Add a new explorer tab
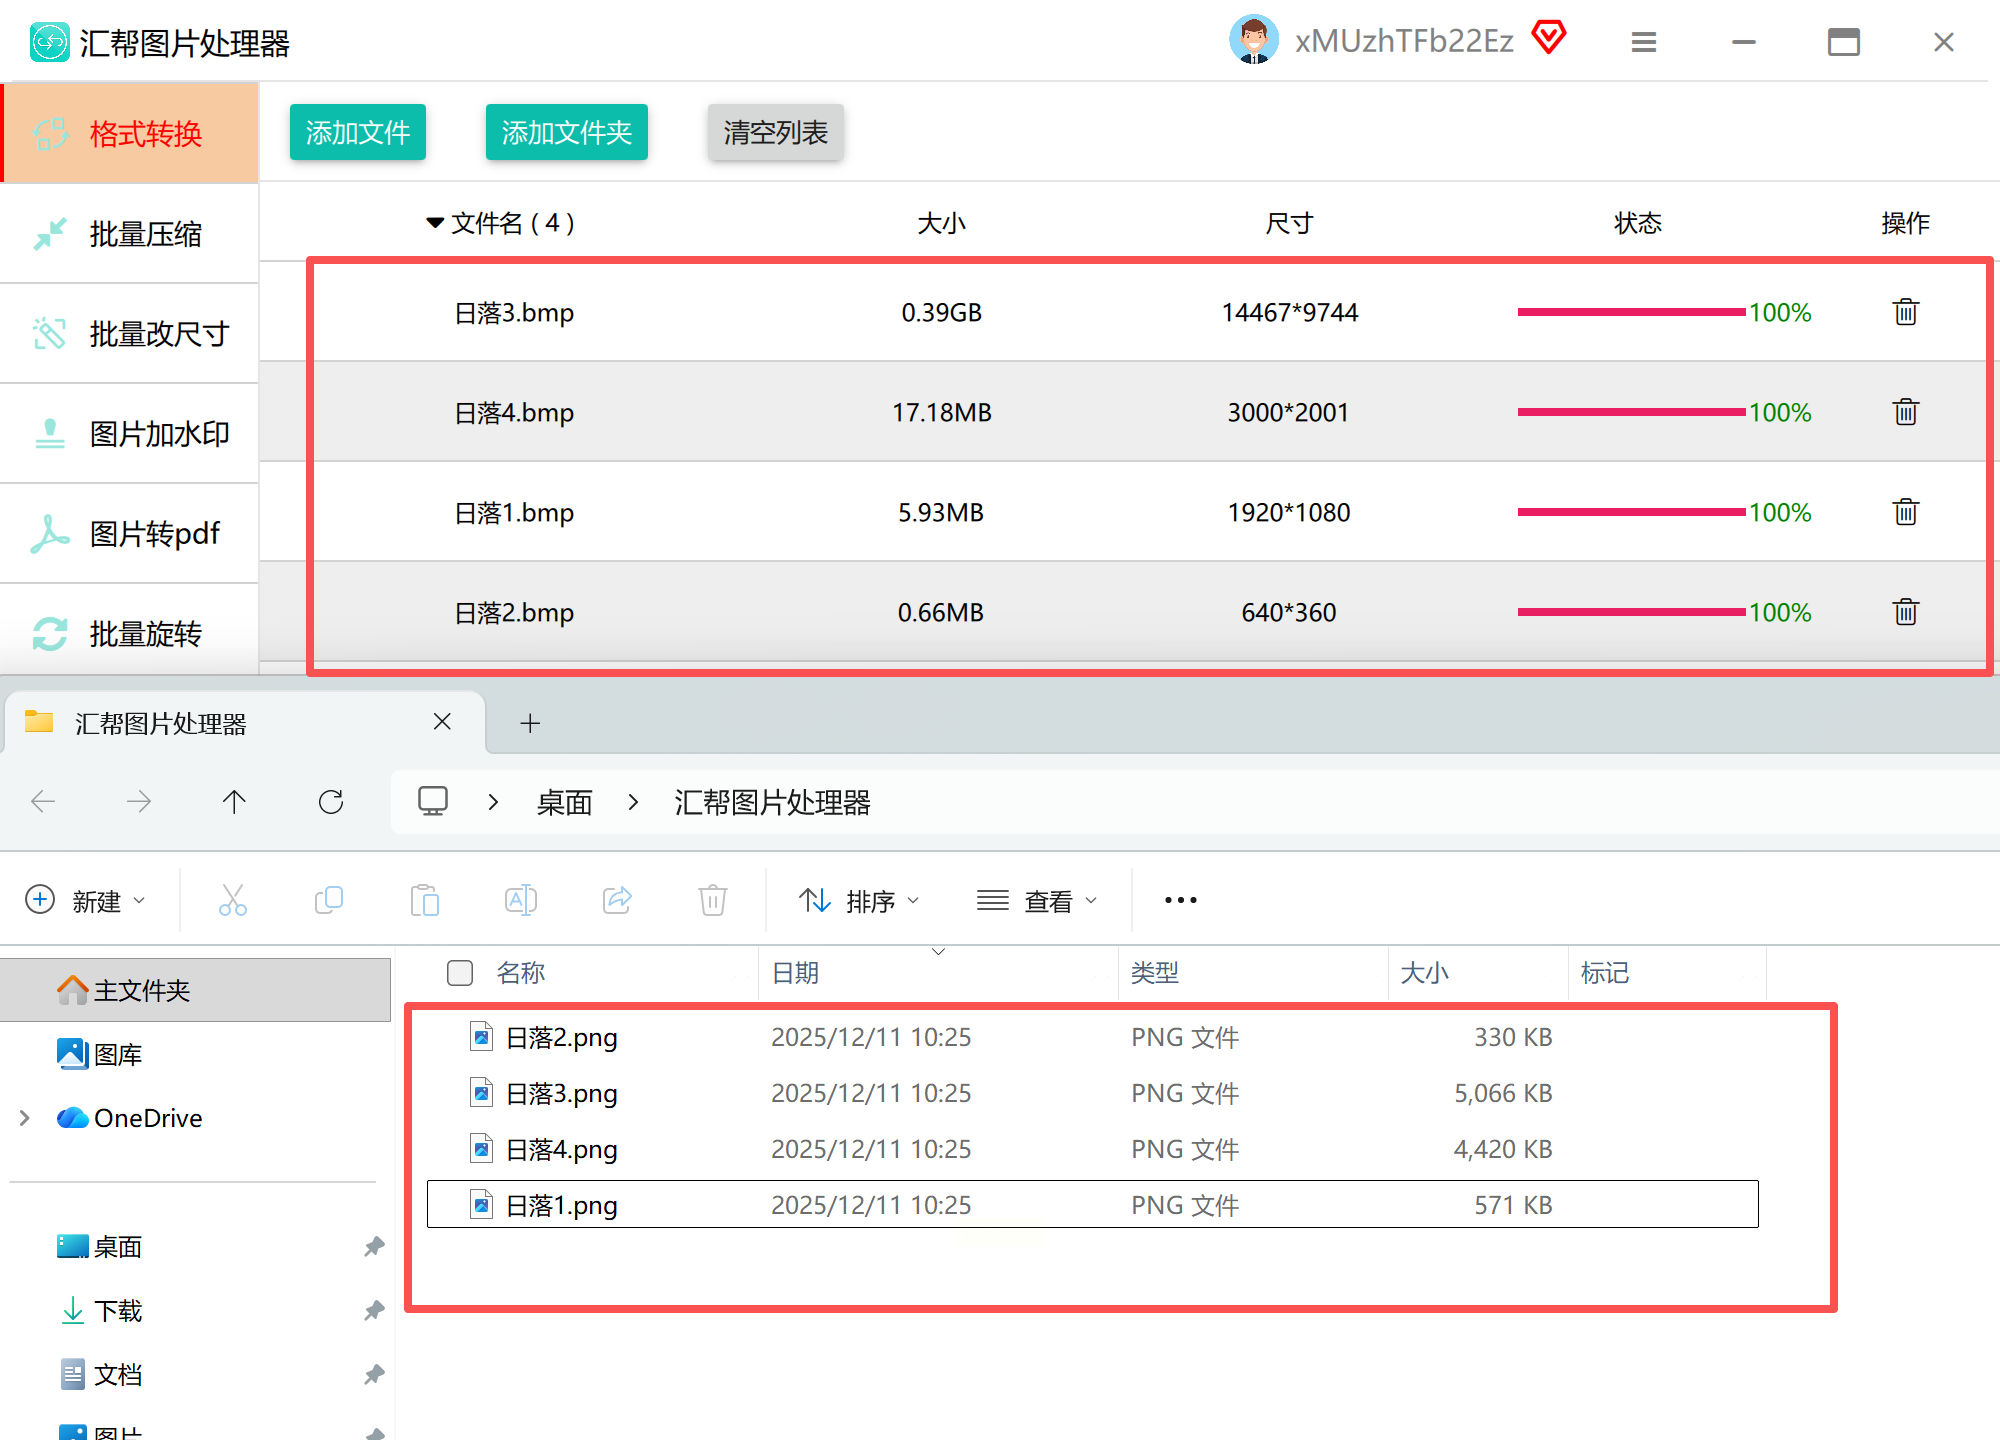The image size is (2000, 1440). [x=530, y=723]
